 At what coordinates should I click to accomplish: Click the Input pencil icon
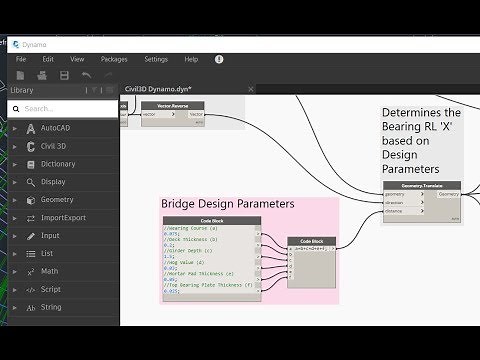[31, 236]
